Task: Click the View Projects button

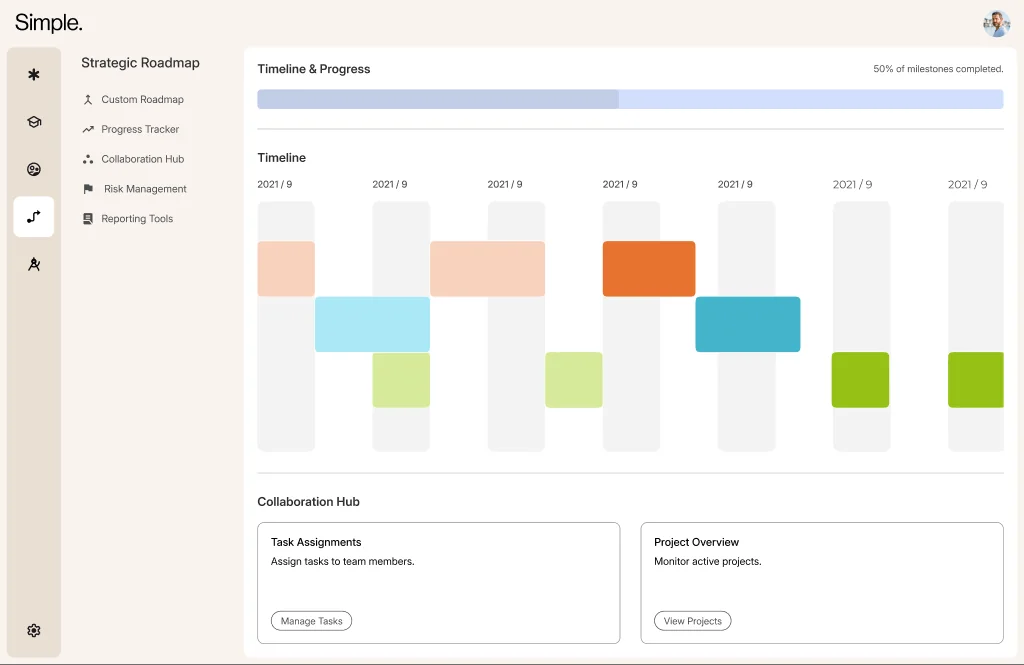Action: point(693,621)
